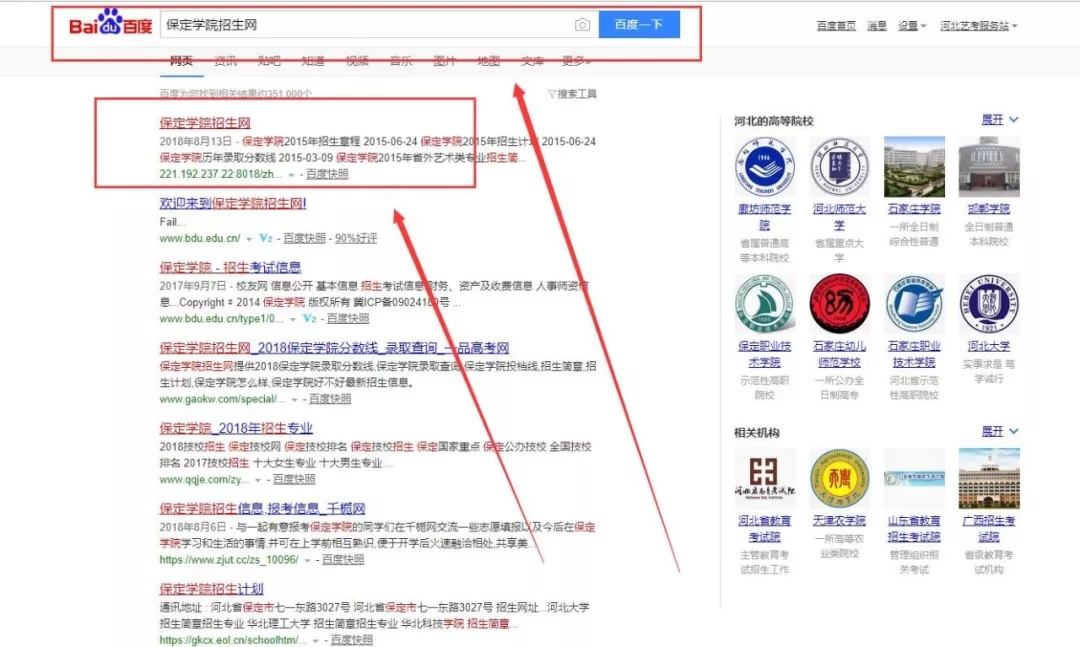Expand dropdown arrow beside www.bdu.edu.cn/ URL

coord(249,239)
